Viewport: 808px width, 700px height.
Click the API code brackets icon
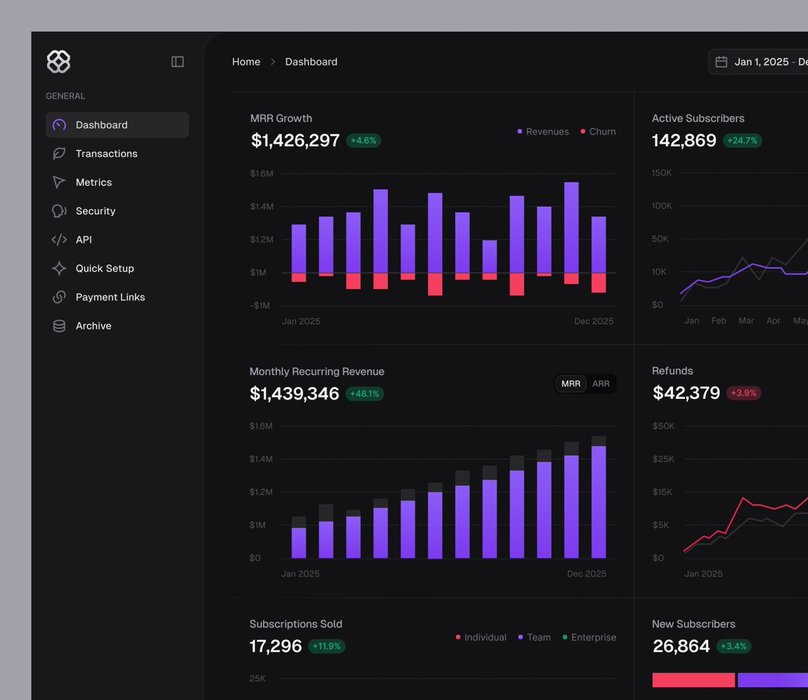tap(59, 240)
